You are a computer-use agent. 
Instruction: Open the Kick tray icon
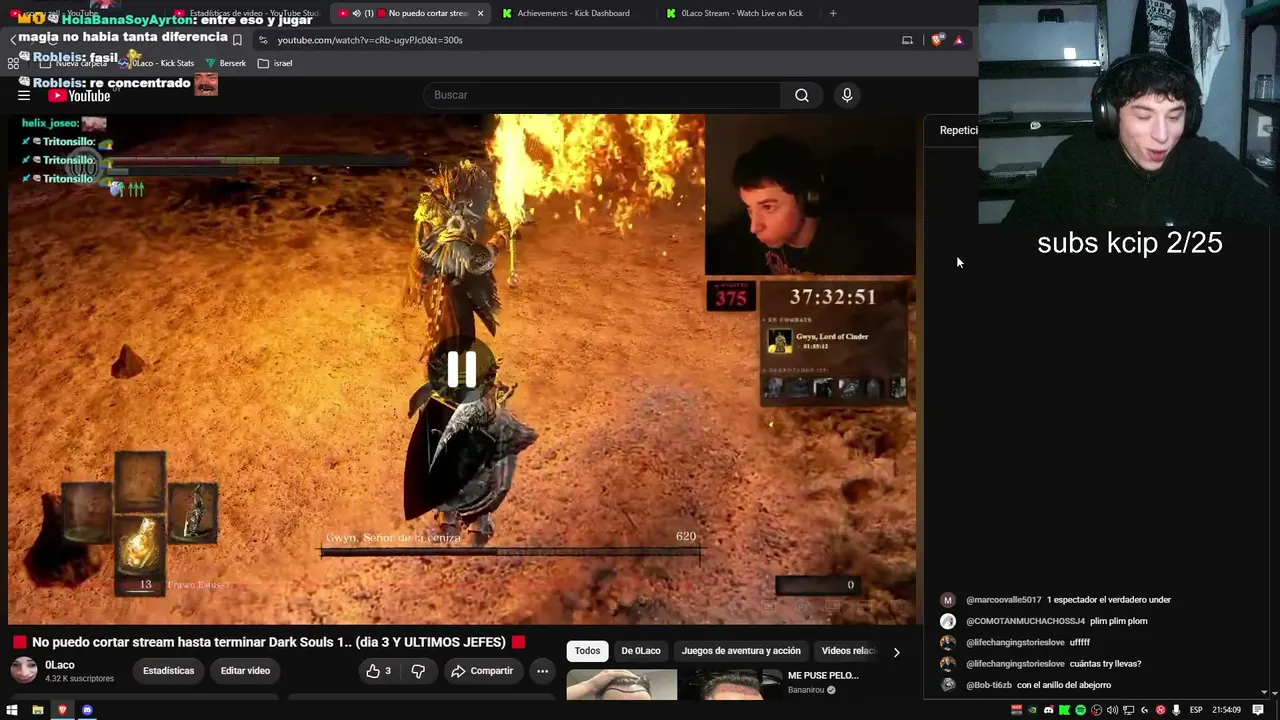(x=1064, y=710)
